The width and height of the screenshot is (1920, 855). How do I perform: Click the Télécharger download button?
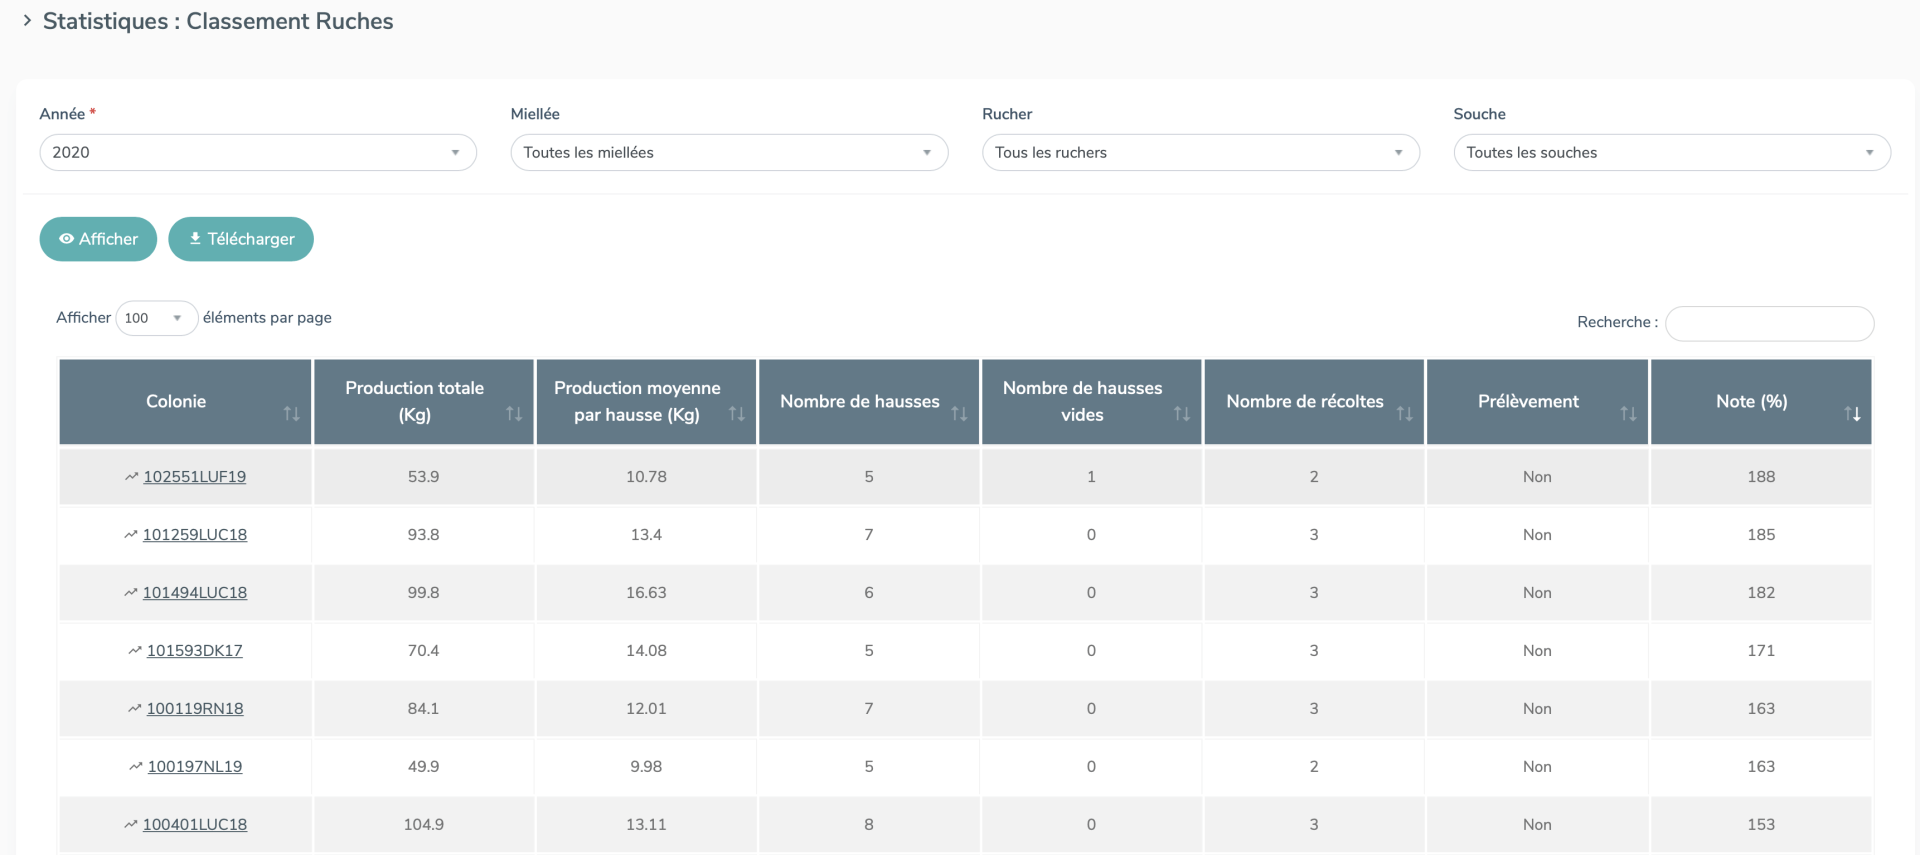(241, 239)
